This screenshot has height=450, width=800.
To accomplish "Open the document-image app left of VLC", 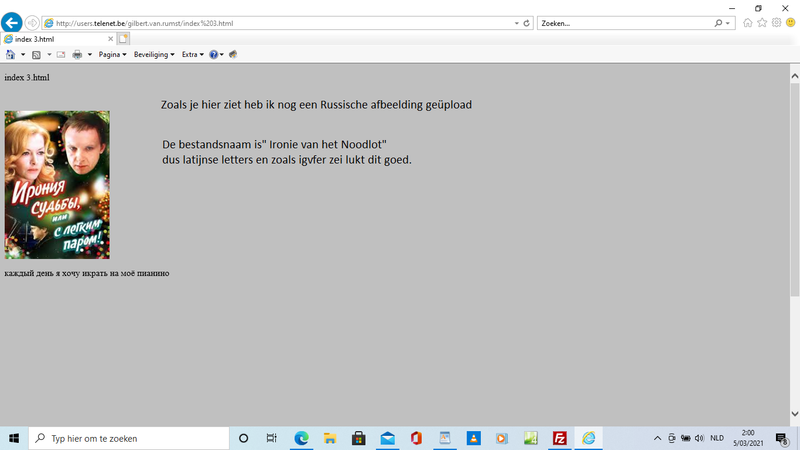I will 445,438.
